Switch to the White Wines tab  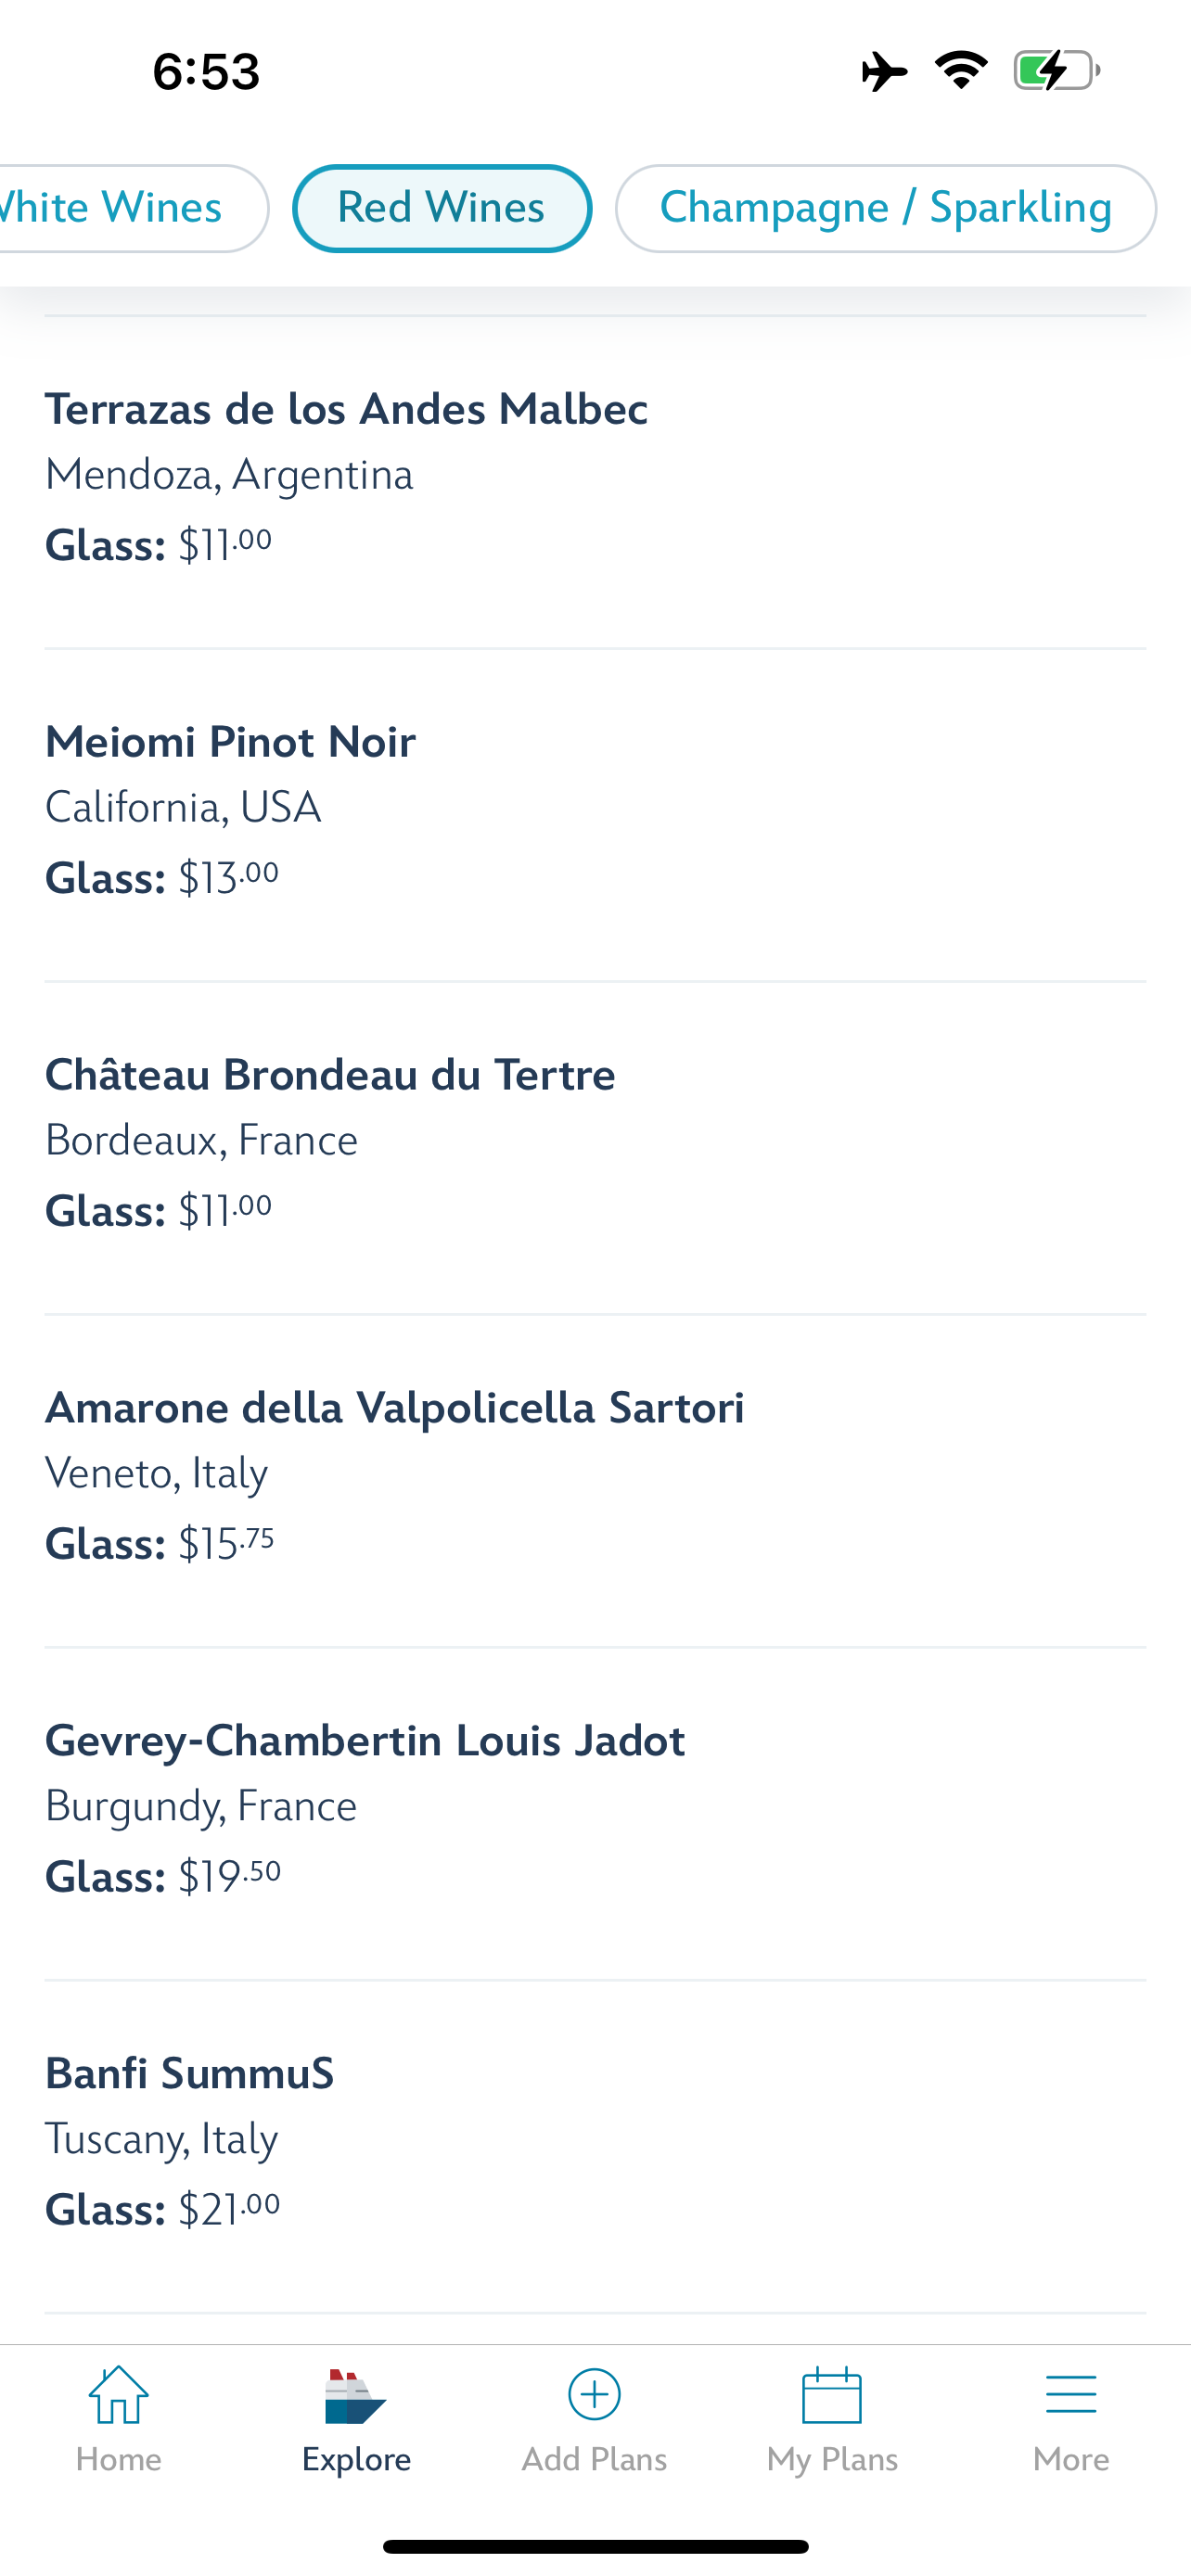point(120,208)
